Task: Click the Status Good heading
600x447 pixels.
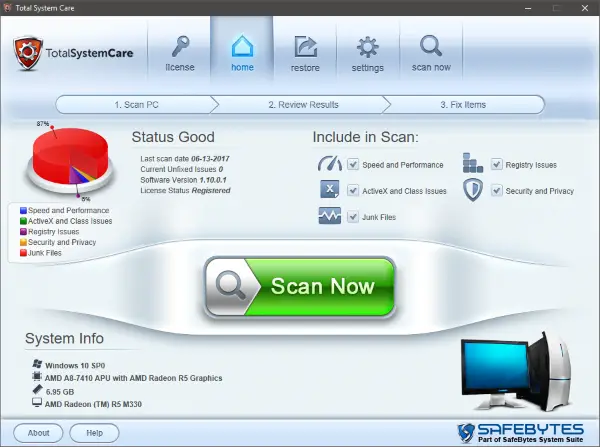Action: [173, 137]
